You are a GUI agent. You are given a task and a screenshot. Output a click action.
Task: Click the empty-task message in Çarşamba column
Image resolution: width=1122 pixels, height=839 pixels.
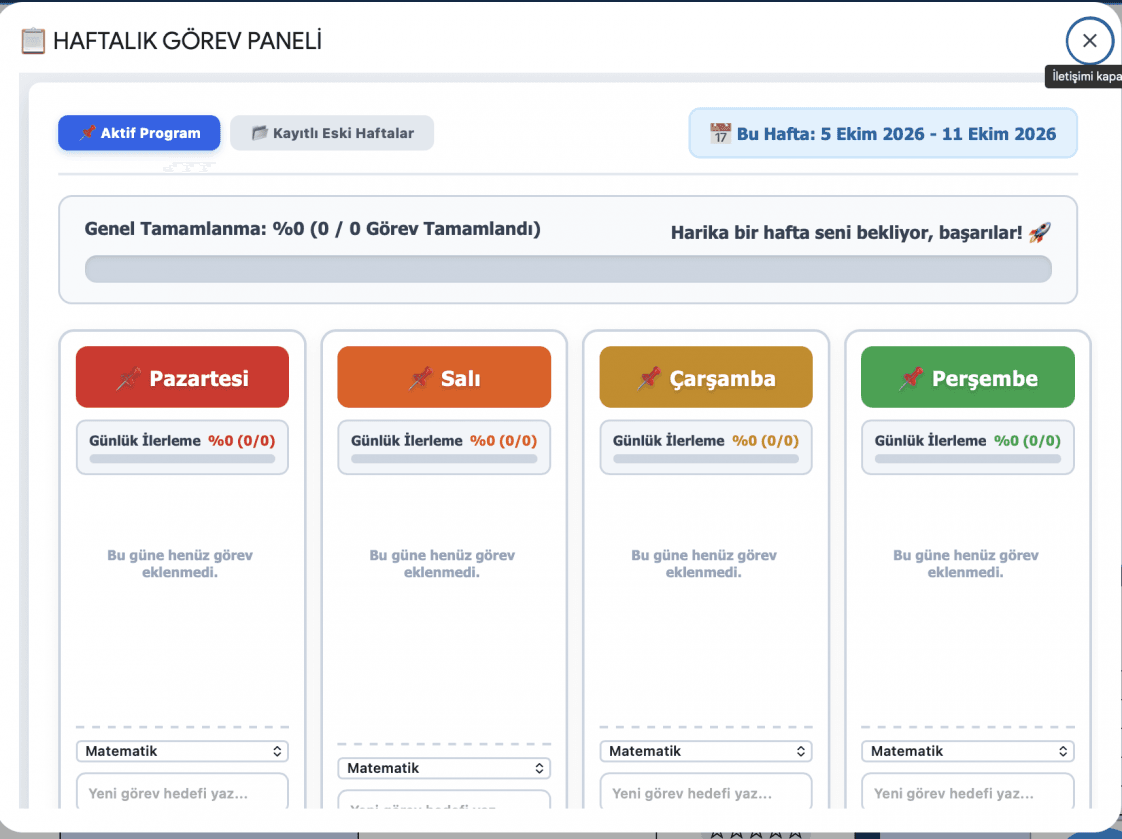[704, 564]
